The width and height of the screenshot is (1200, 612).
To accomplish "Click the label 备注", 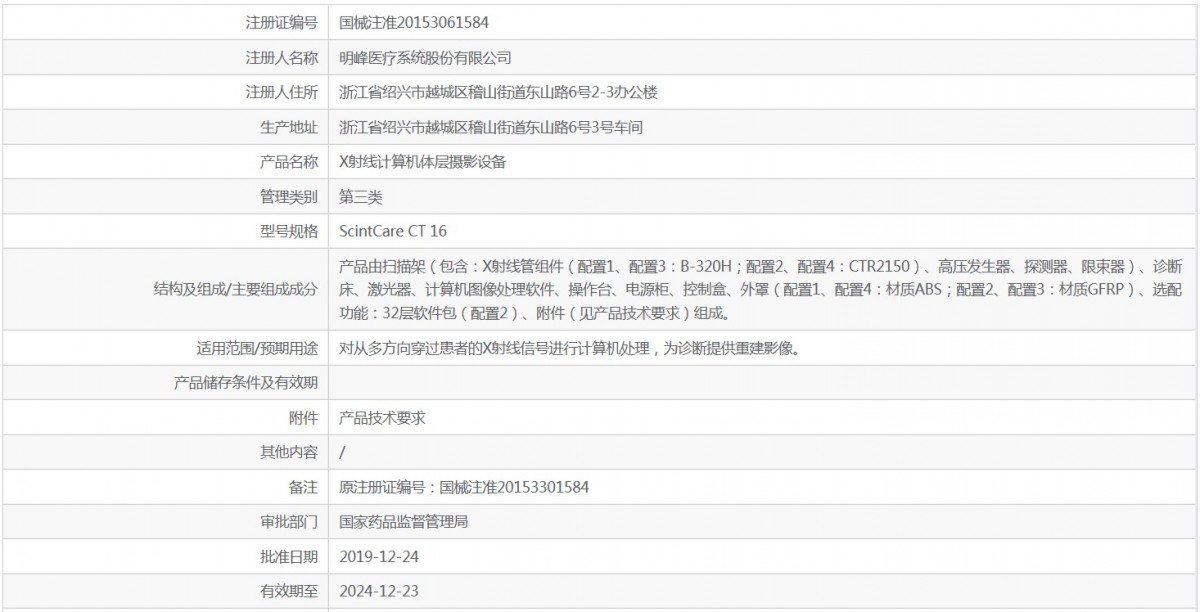I will pyautogui.click(x=303, y=487).
